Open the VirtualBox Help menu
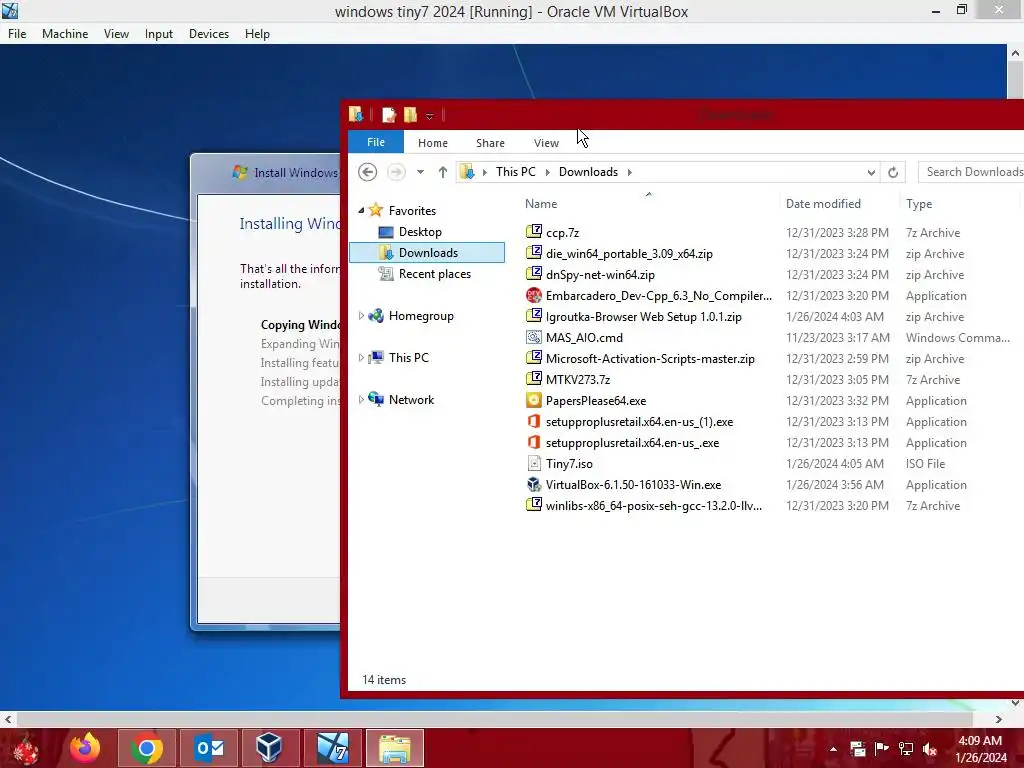The image size is (1024, 768). point(257,33)
